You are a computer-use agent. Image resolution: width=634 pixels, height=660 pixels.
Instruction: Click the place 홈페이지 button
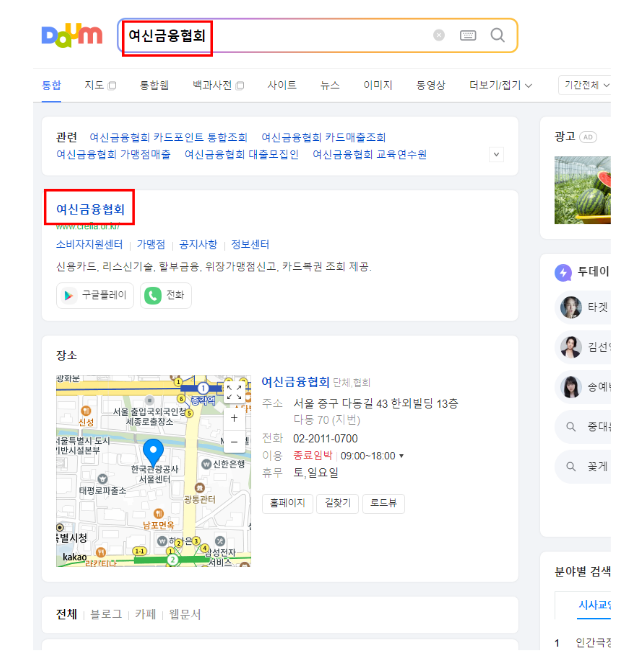pyautogui.click(x=288, y=503)
